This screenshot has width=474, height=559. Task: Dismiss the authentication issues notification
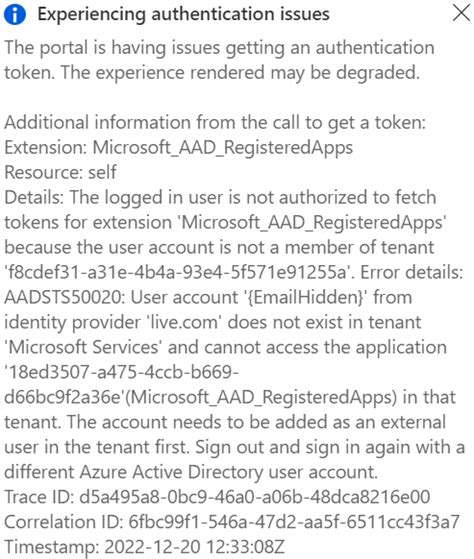461,14
